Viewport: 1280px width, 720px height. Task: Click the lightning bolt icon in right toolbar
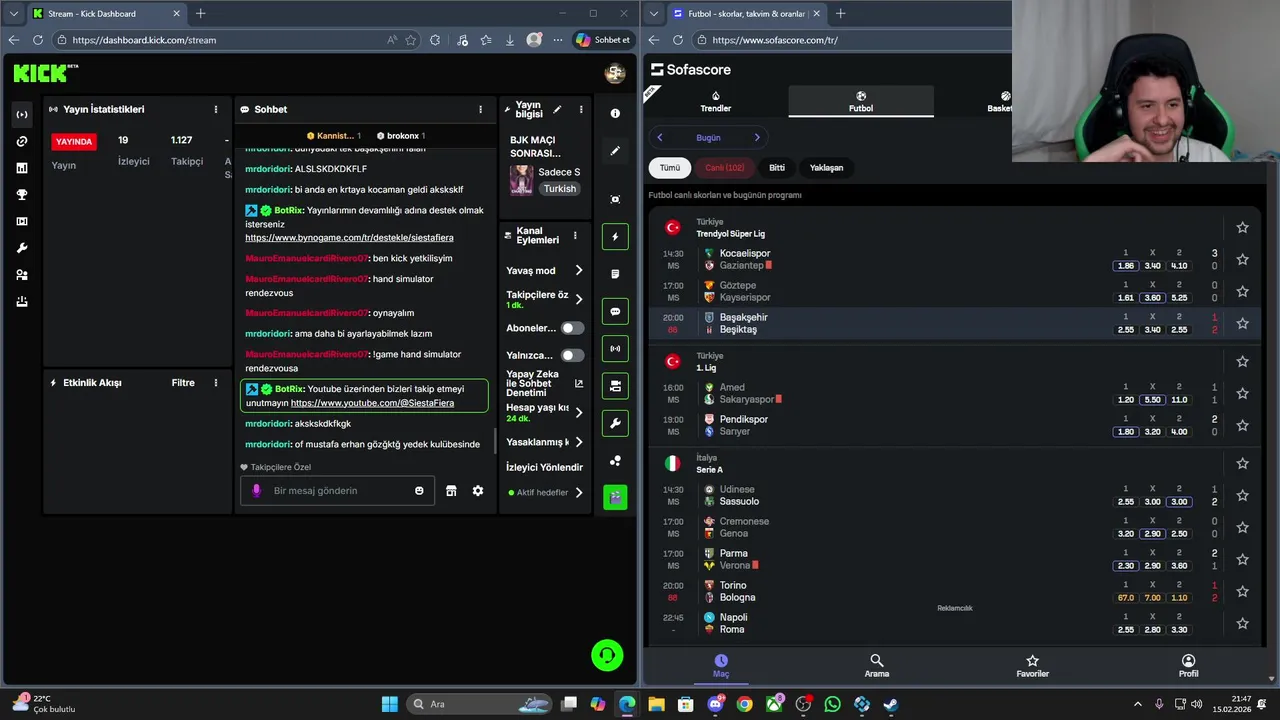click(x=615, y=237)
